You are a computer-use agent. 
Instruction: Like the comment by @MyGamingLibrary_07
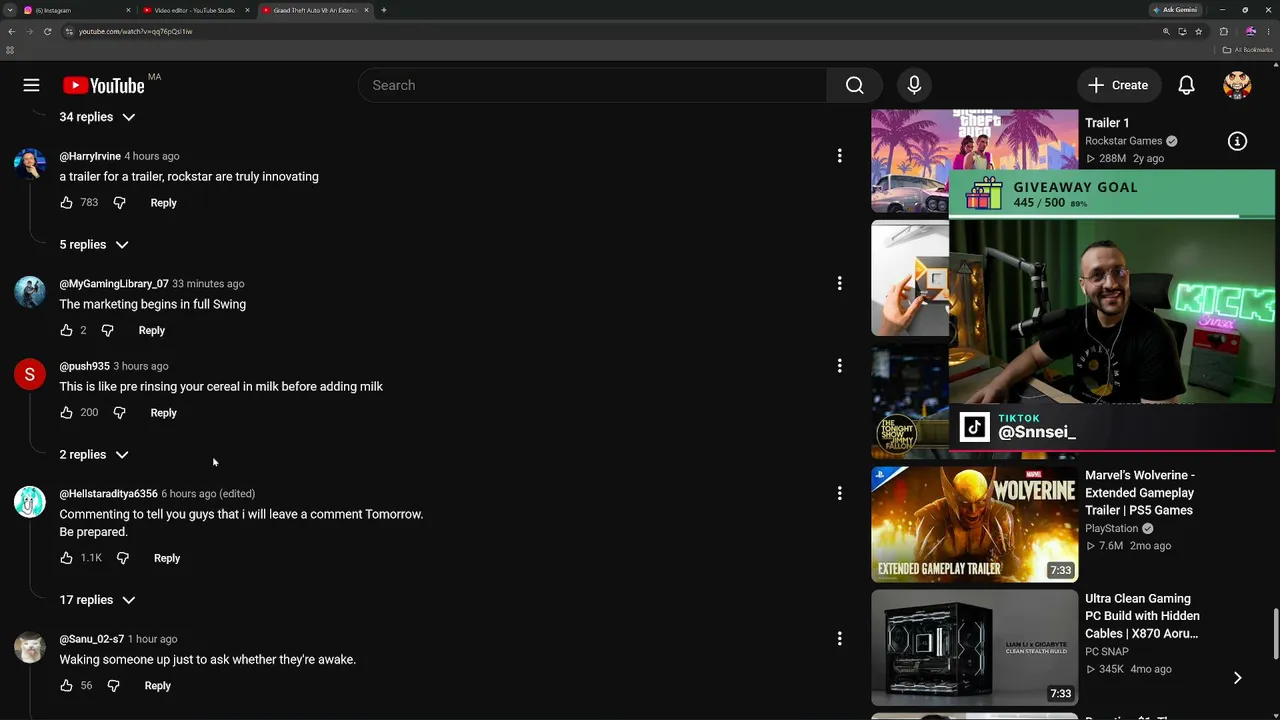[x=66, y=330]
